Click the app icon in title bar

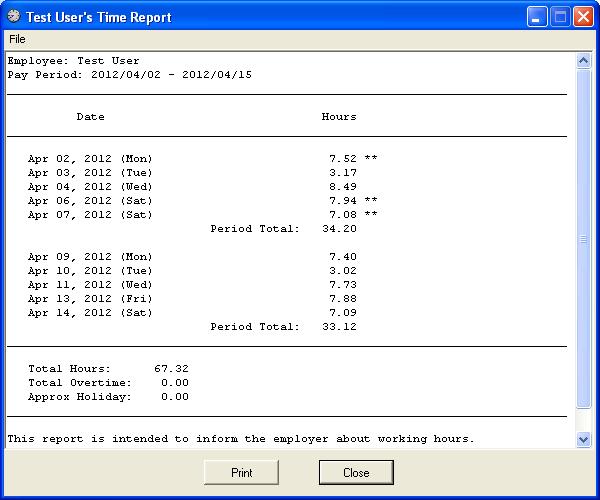[14, 17]
